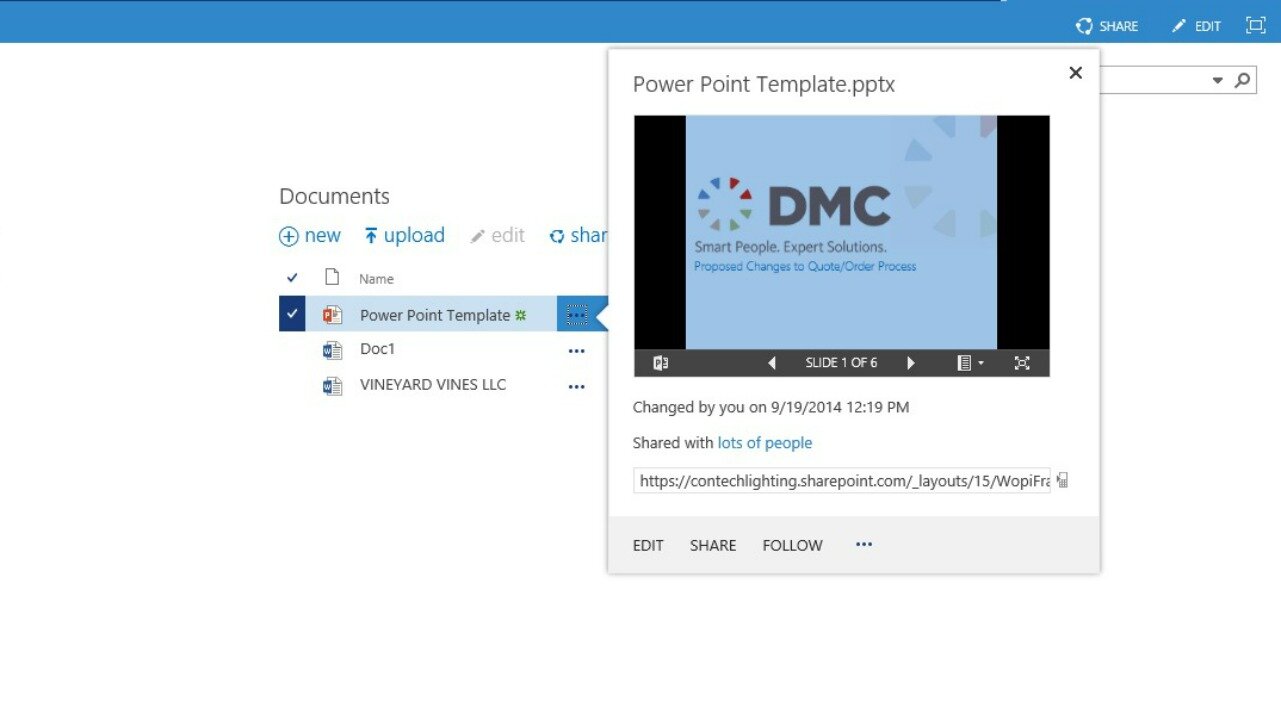This screenshot has width=1281, height=720.
Task: Click the 'SLIDE 1 OF 6' indicator text
Action: click(841, 363)
